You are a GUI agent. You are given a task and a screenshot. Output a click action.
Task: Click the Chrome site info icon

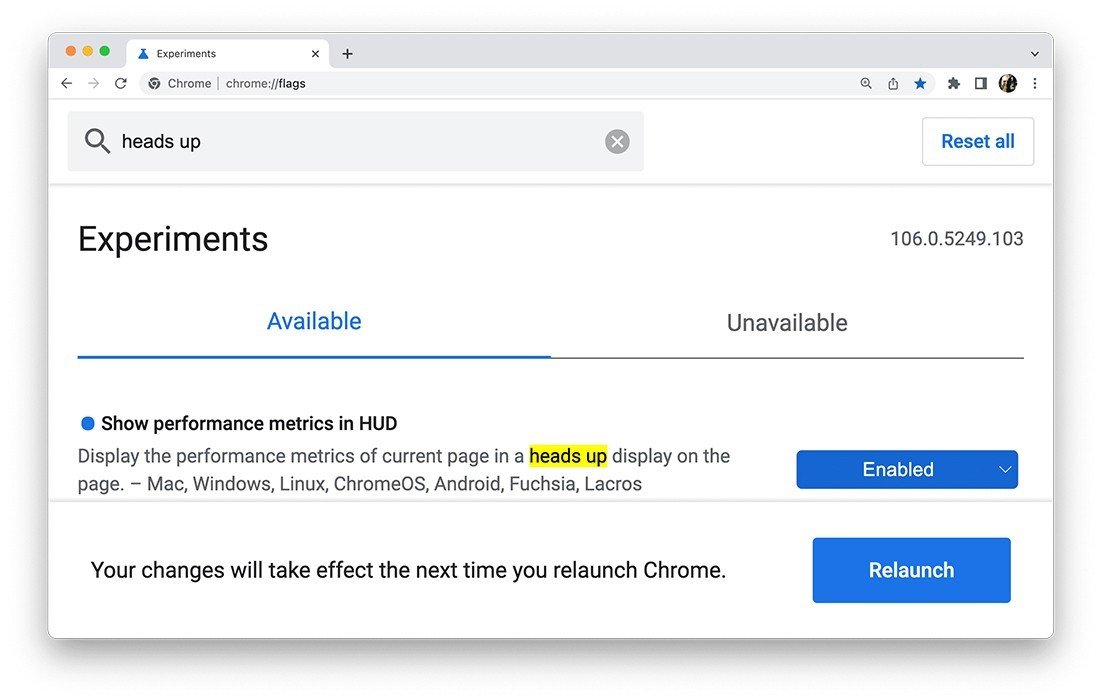tap(154, 83)
